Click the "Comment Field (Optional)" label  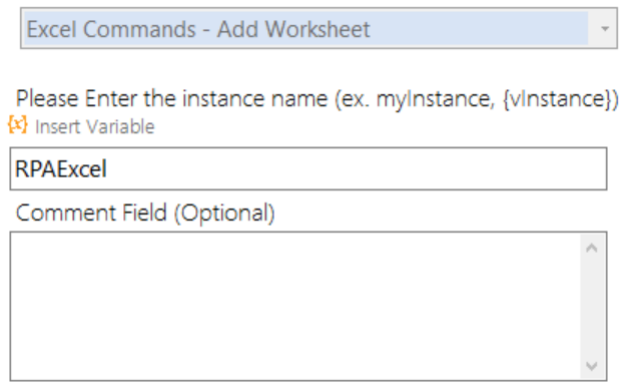[x=145, y=213]
